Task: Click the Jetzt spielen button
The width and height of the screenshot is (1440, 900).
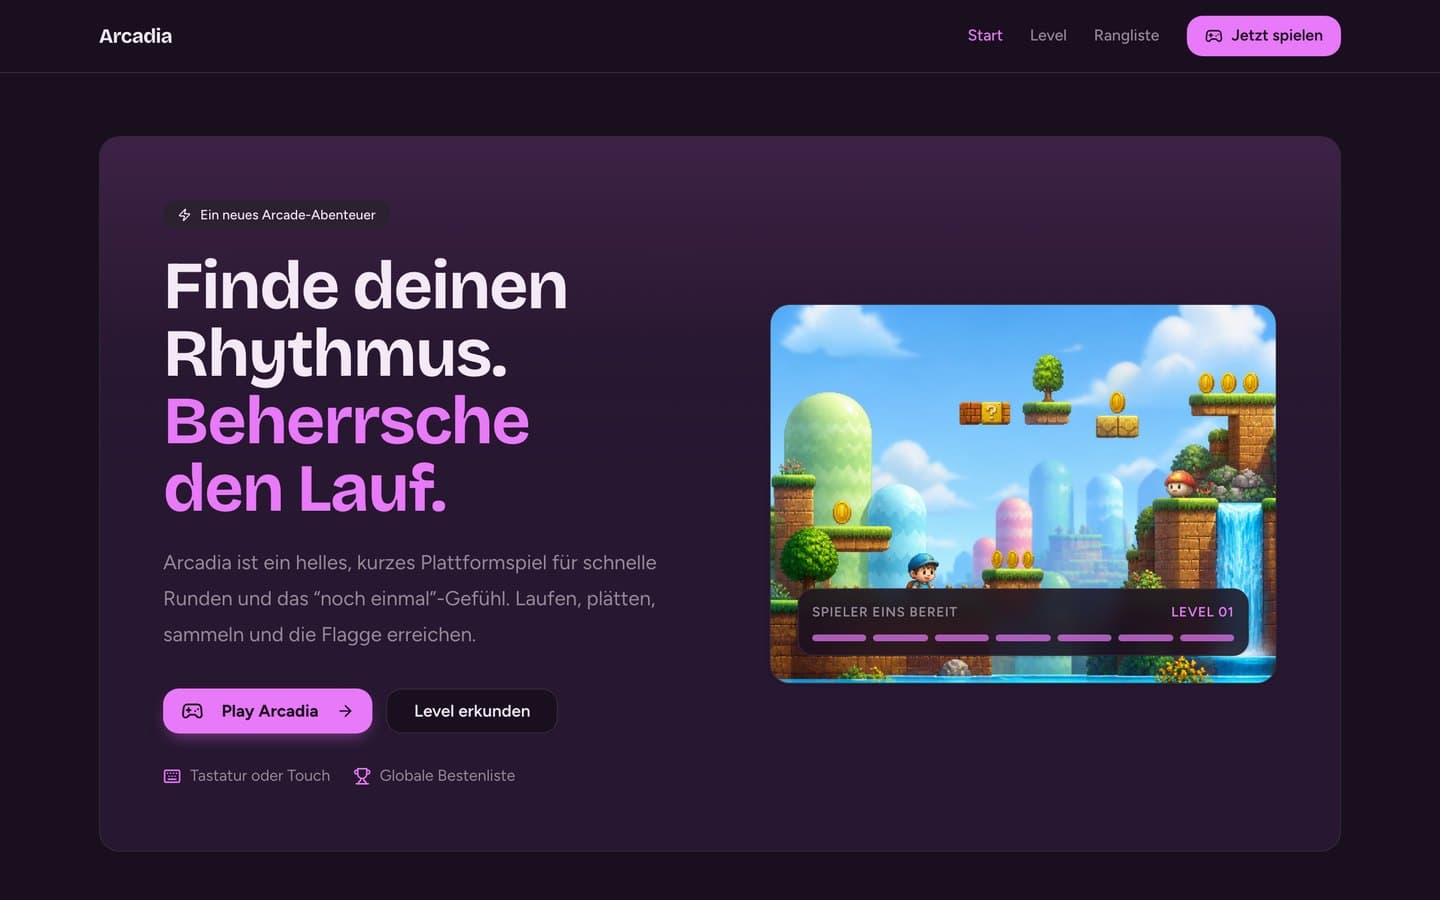Action: click(x=1264, y=36)
